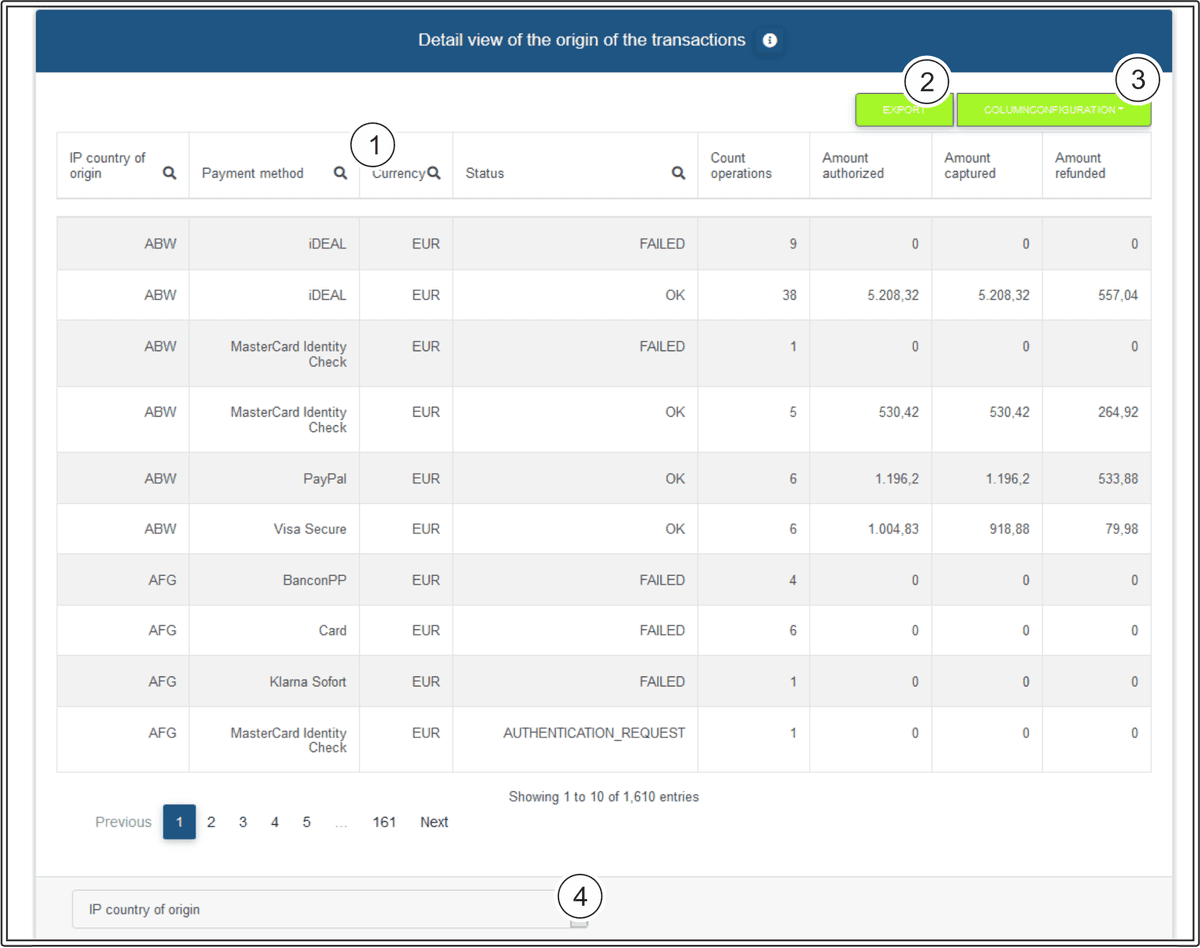This screenshot has width=1200, height=948.
Task: Click the Amount refunded column header
Action: [x=1080, y=166]
